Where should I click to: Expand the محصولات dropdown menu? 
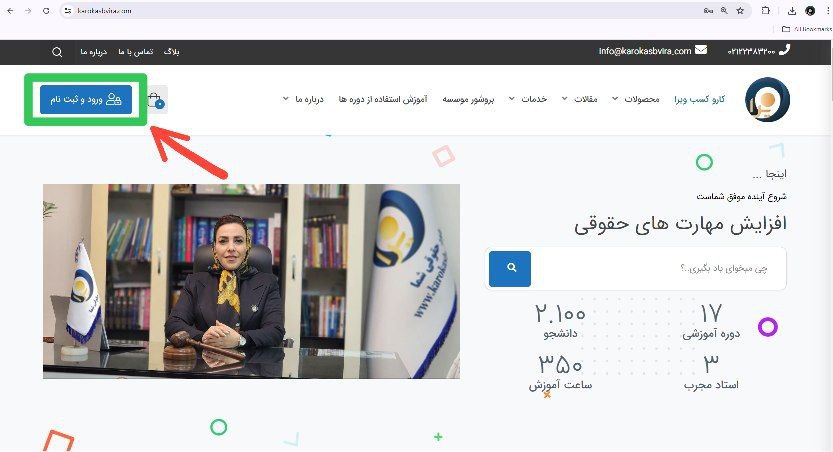(x=635, y=99)
